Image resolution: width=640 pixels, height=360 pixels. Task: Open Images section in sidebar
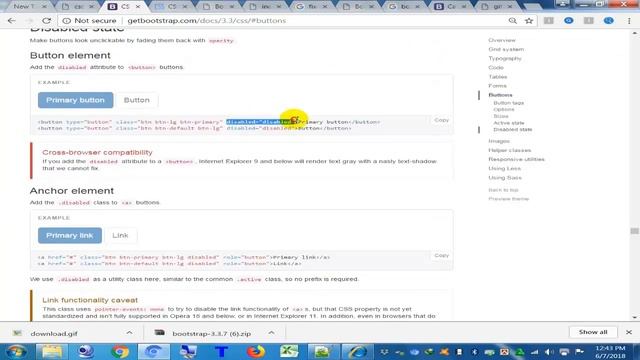pos(499,141)
